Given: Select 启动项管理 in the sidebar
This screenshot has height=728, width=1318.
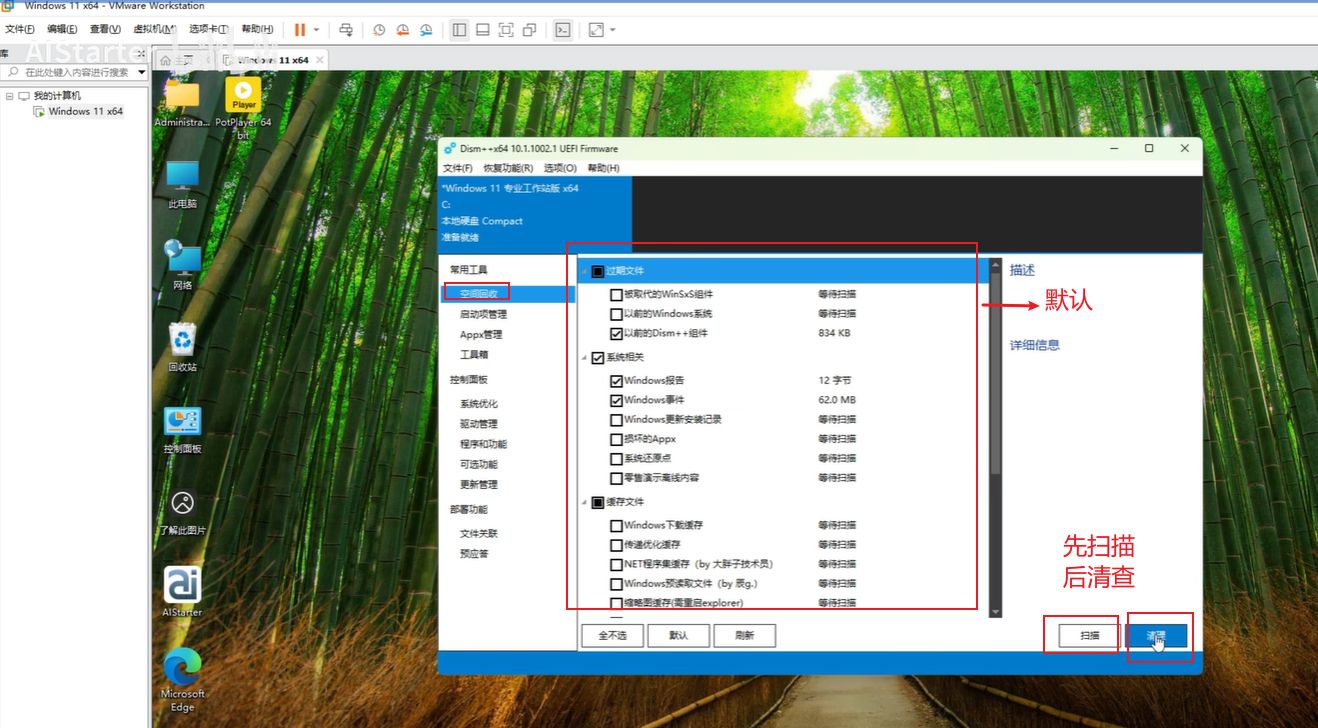Looking at the screenshot, I should [x=483, y=314].
